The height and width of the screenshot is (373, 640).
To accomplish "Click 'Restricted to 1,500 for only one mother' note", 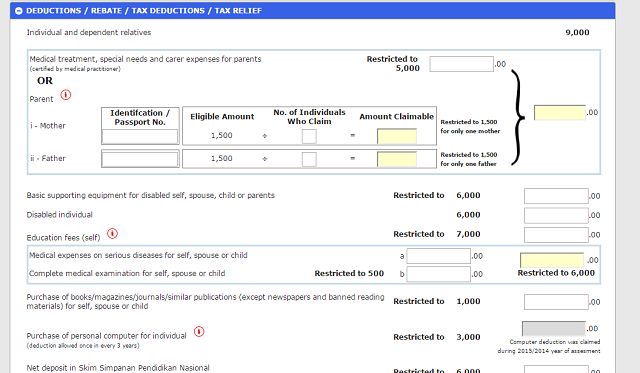I will (470, 127).
